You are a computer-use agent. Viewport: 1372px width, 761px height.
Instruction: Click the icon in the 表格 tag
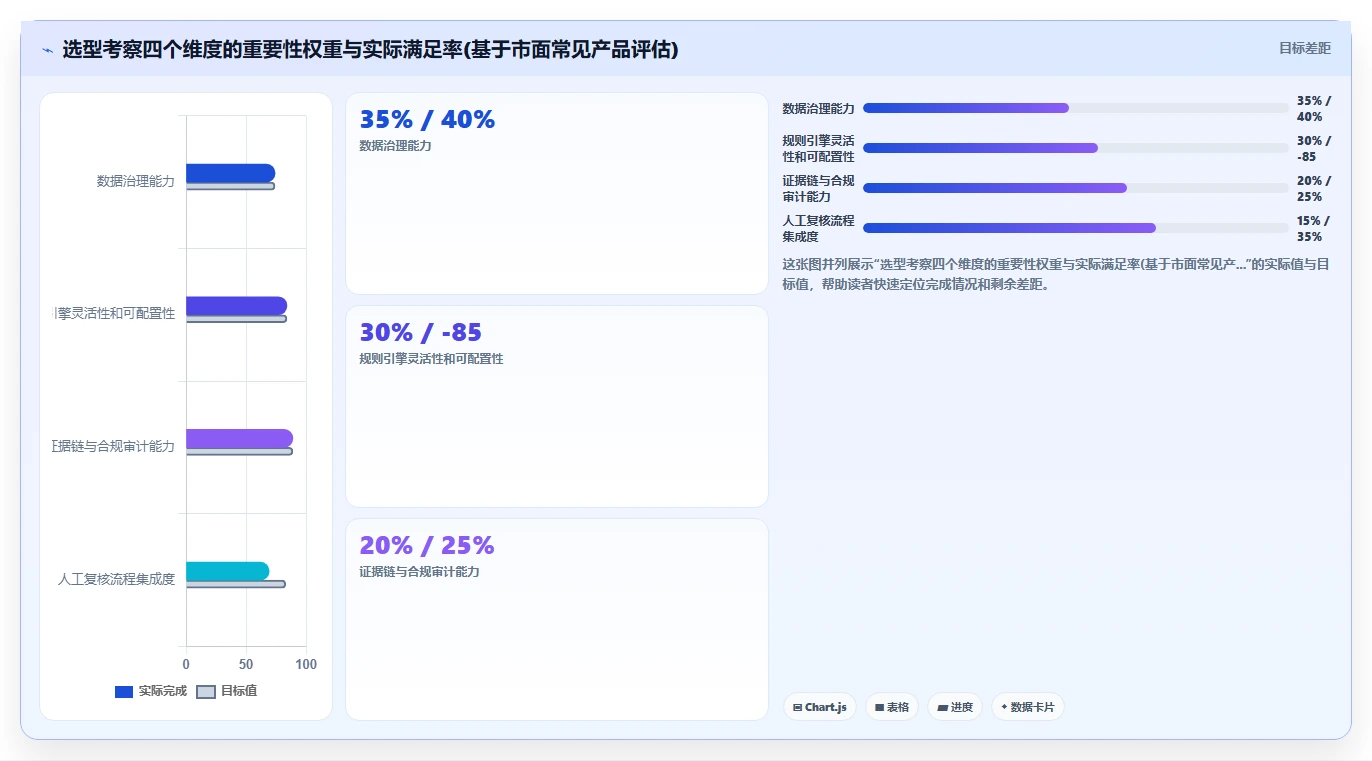pos(879,707)
